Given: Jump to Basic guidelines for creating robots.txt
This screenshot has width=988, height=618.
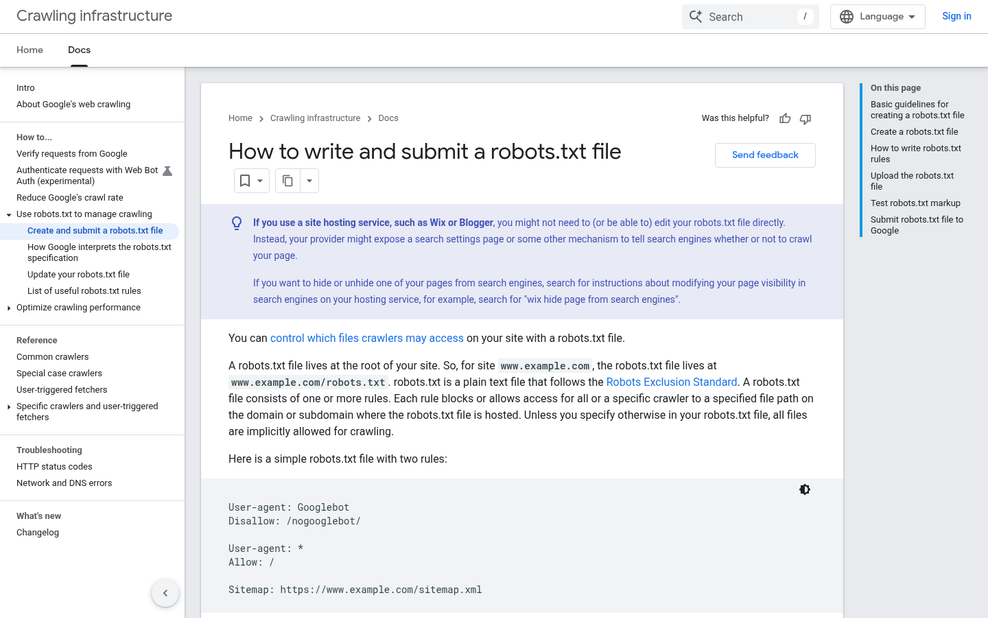Looking at the screenshot, I should pos(917,110).
